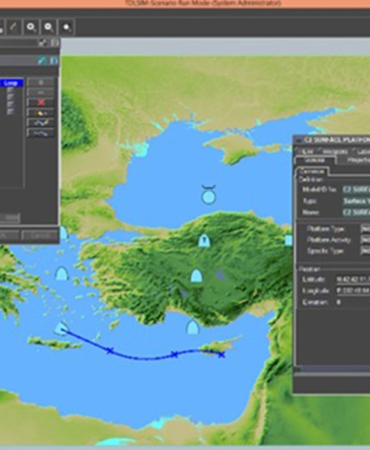The width and height of the screenshot is (370, 450).
Task: Select the platform symbol off Turkey's south coast
Action: tap(192, 327)
